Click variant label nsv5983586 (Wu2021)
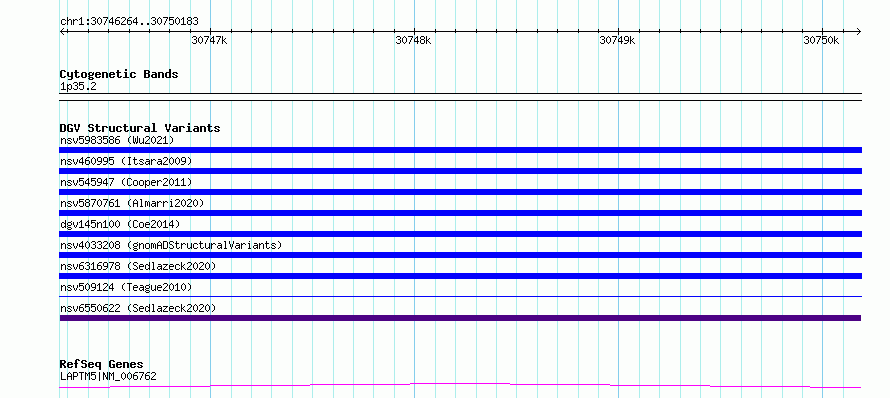 pyautogui.click(x=117, y=140)
